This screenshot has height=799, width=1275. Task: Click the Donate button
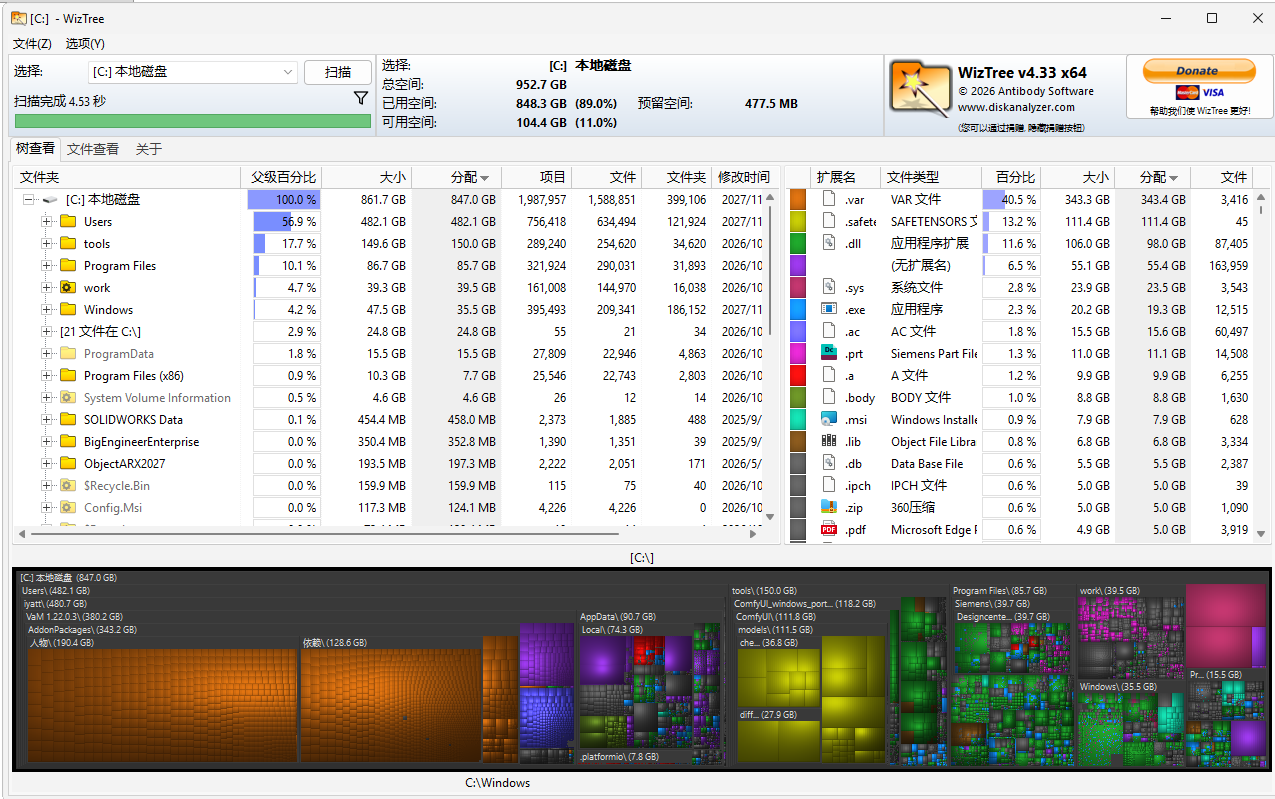pyautogui.click(x=1197, y=71)
